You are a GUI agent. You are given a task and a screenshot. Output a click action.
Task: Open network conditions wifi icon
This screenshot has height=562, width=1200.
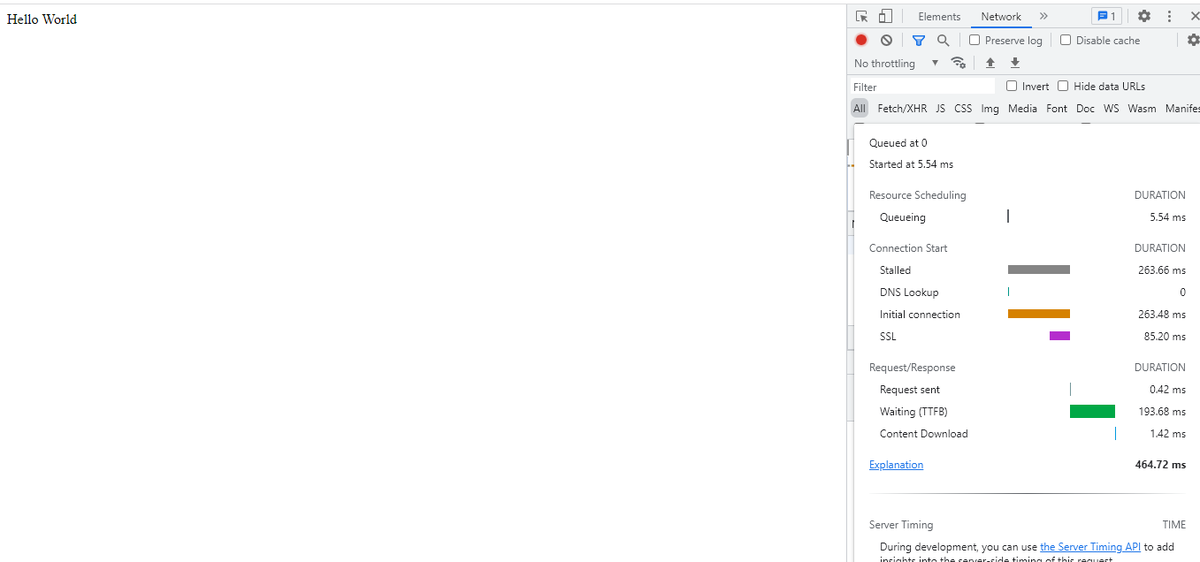[x=959, y=63]
